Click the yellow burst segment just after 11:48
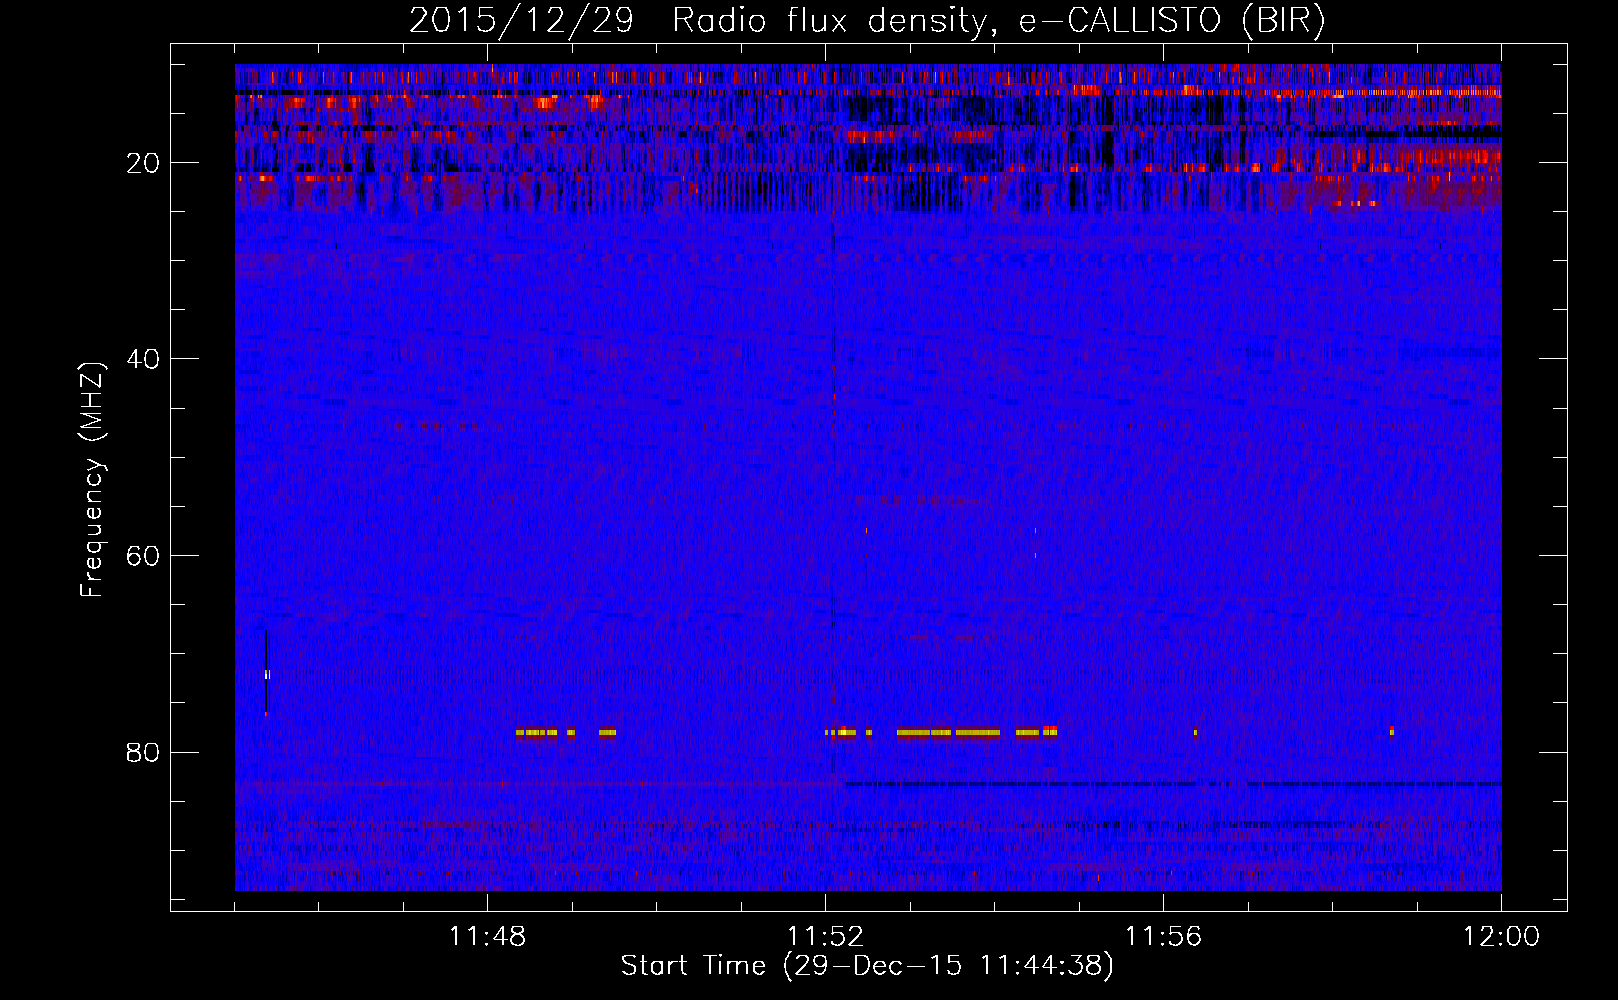Viewport: 1618px width, 1000px height. coord(537,733)
